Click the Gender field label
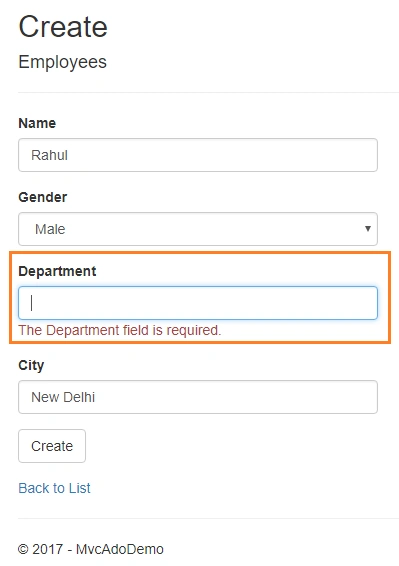 pos(43,197)
